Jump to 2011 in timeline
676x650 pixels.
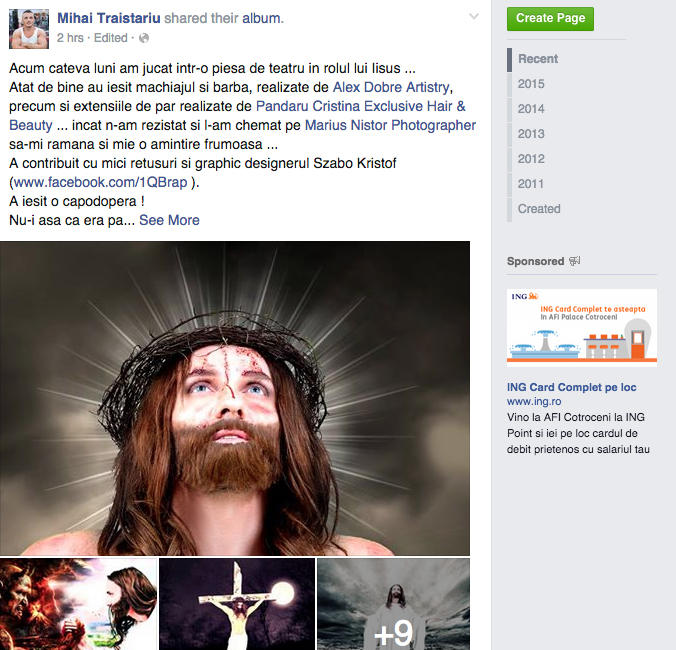tap(531, 184)
